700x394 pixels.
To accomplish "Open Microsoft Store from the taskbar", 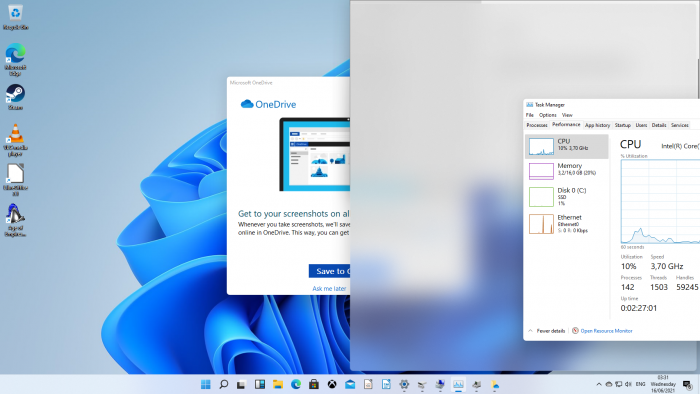I will [314, 384].
